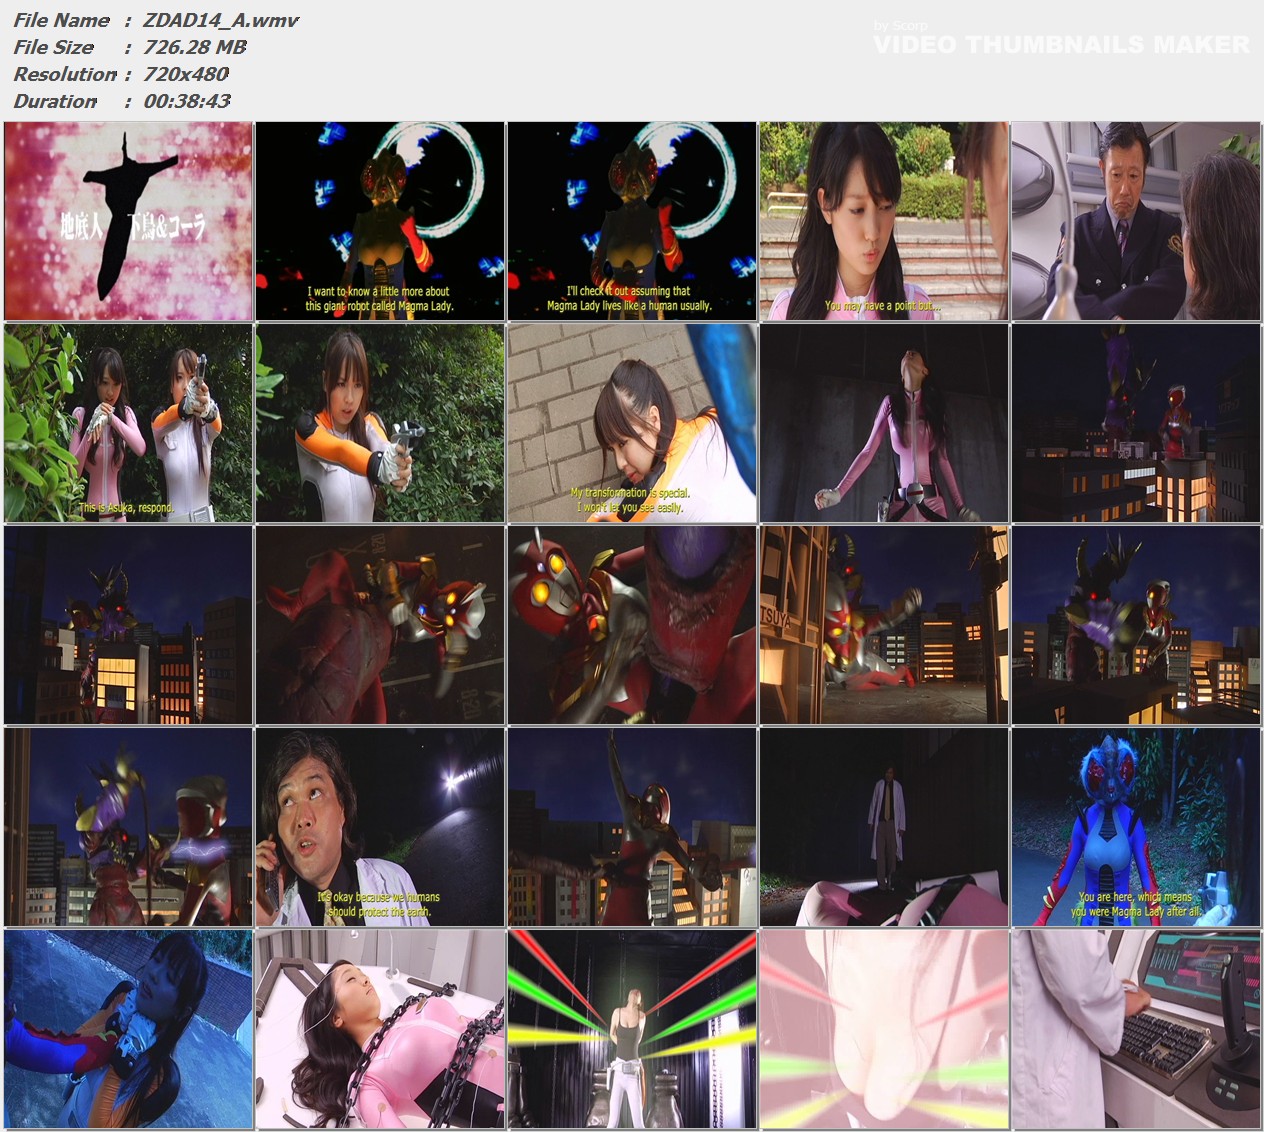Open blue-tinted thumbnail of woman lying down

tap(128, 1029)
